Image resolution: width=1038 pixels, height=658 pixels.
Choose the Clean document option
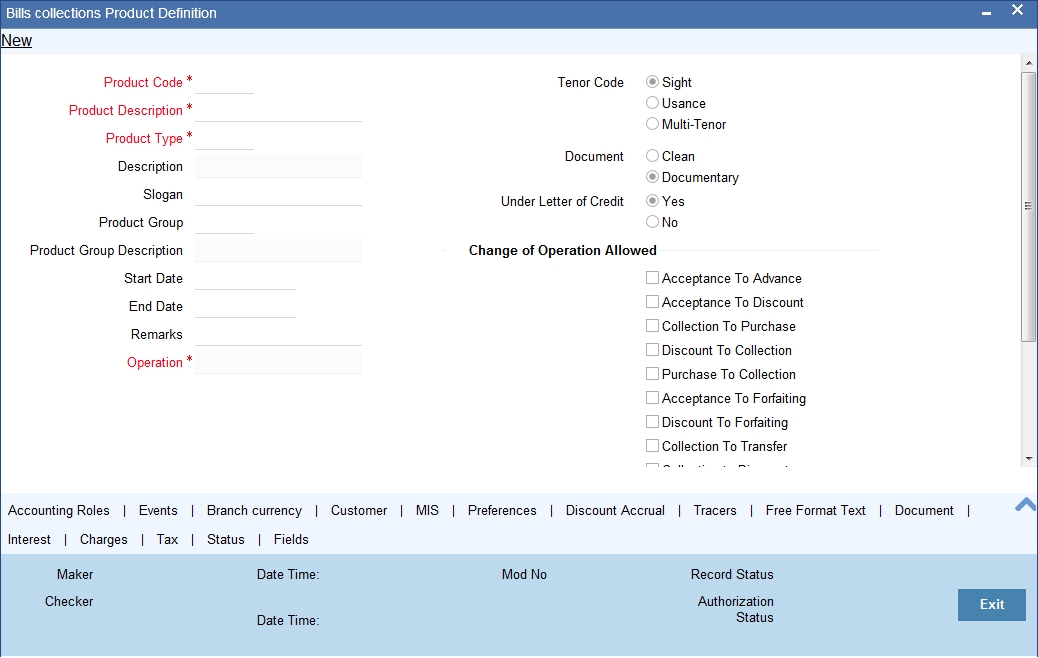point(652,156)
